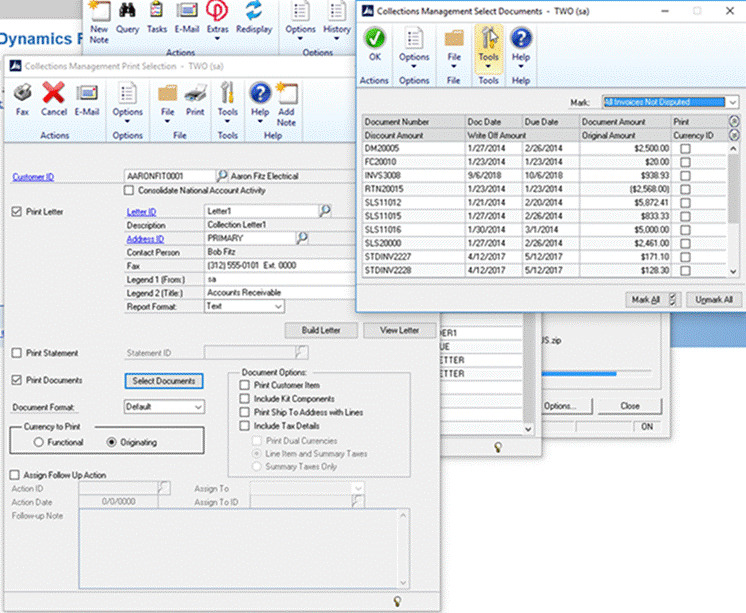Check Print box for document INVS3008
746x613 pixels.
coord(685,176)
